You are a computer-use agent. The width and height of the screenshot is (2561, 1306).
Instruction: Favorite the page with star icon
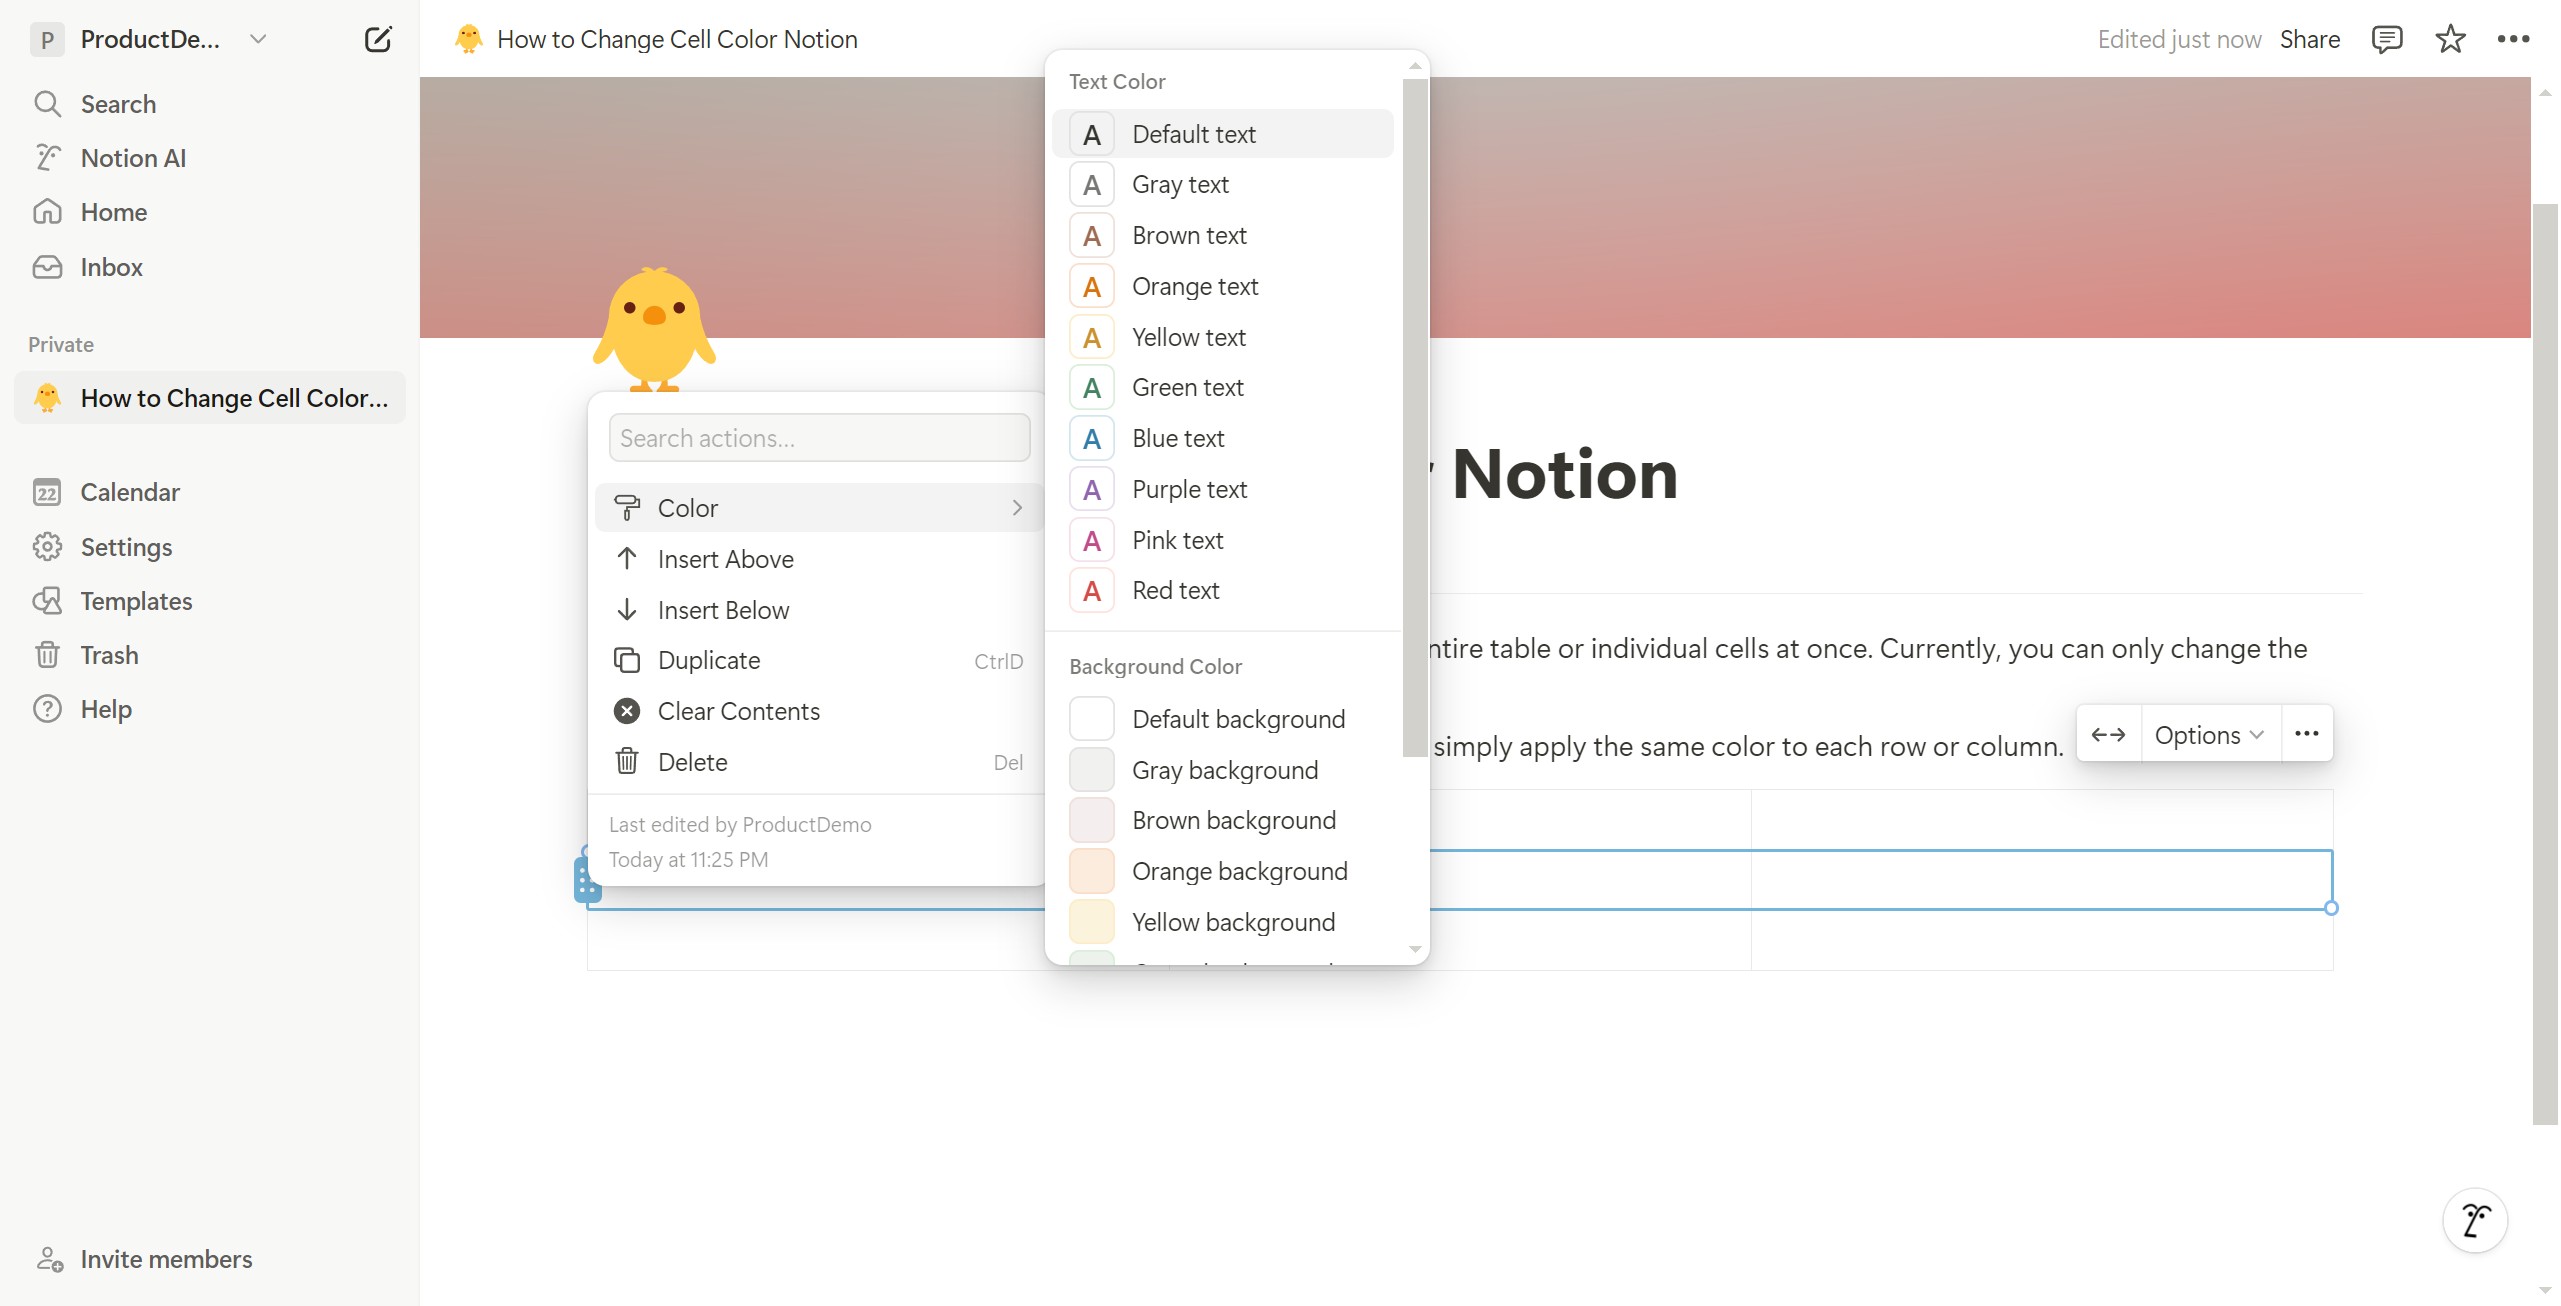point(2450,39)
